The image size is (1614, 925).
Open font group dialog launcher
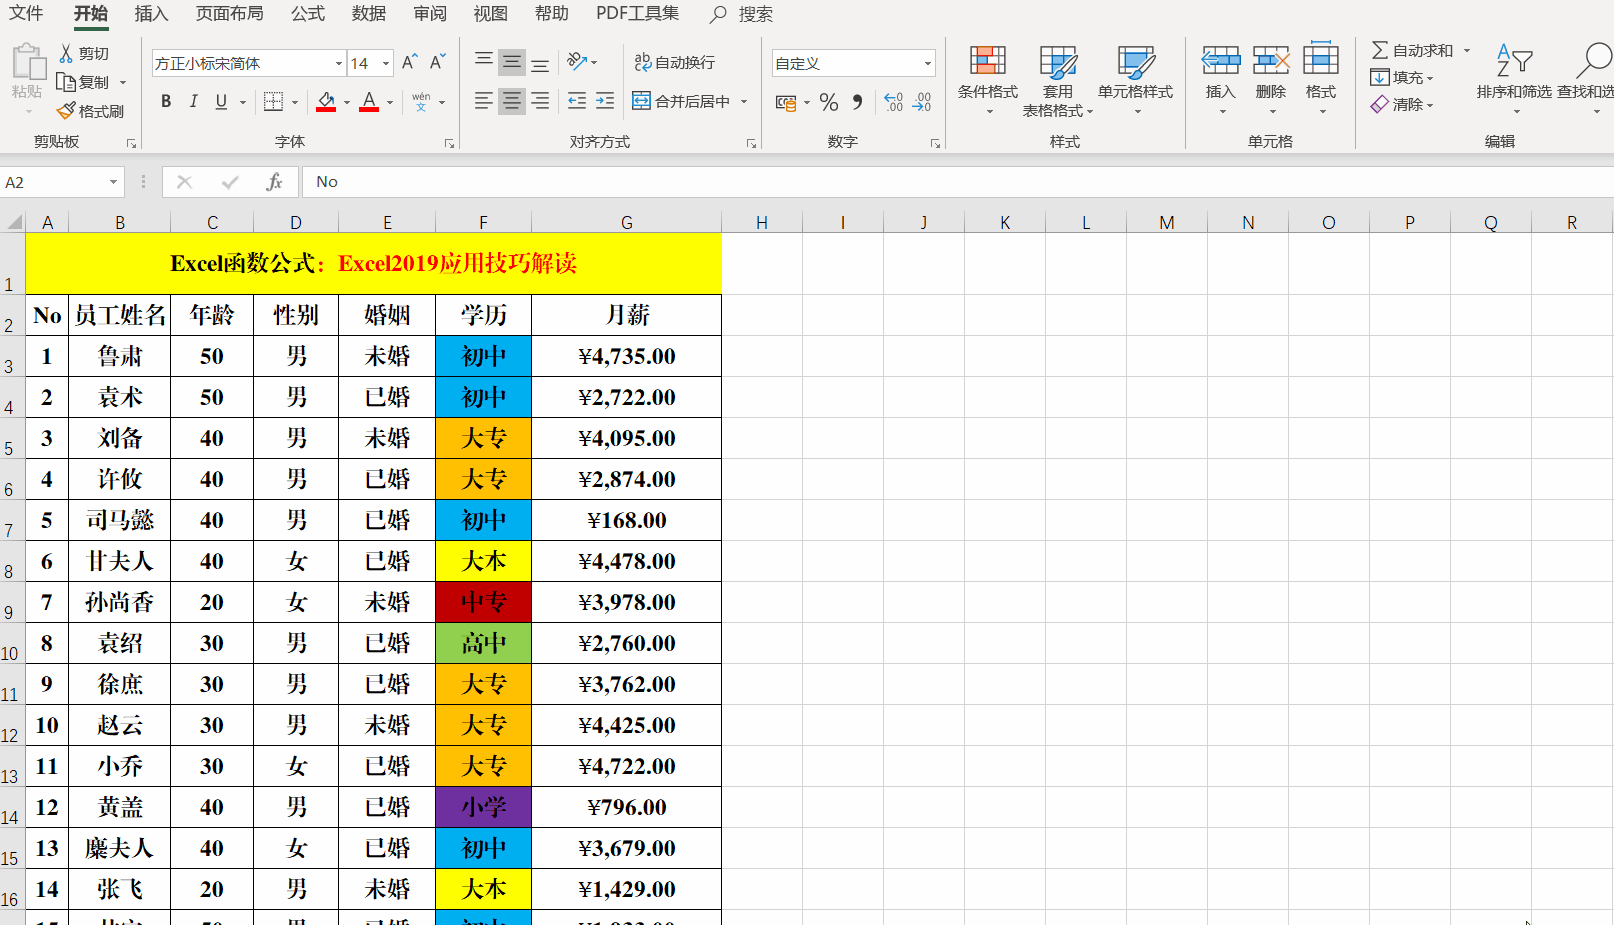tap(449, 143)
